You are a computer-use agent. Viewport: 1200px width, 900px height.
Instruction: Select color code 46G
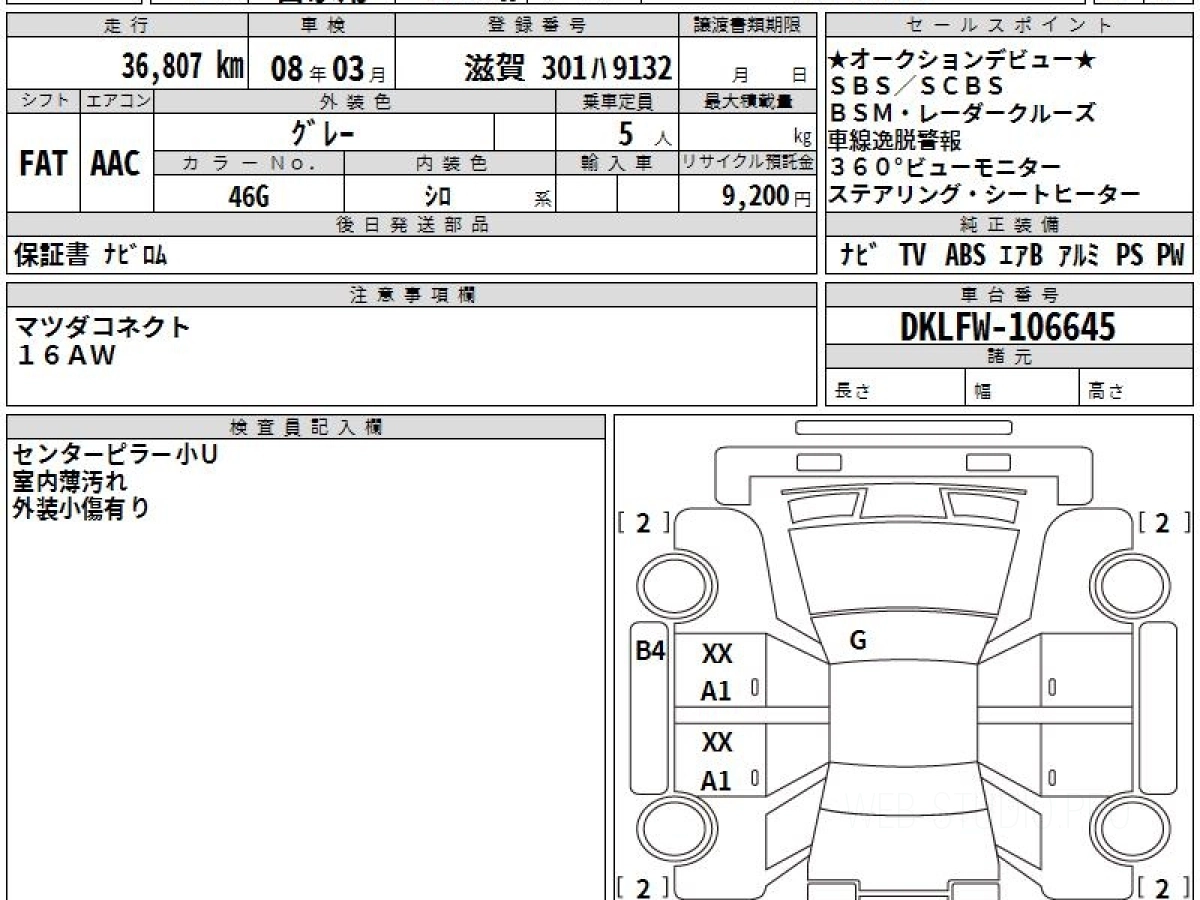pos(249,196)
